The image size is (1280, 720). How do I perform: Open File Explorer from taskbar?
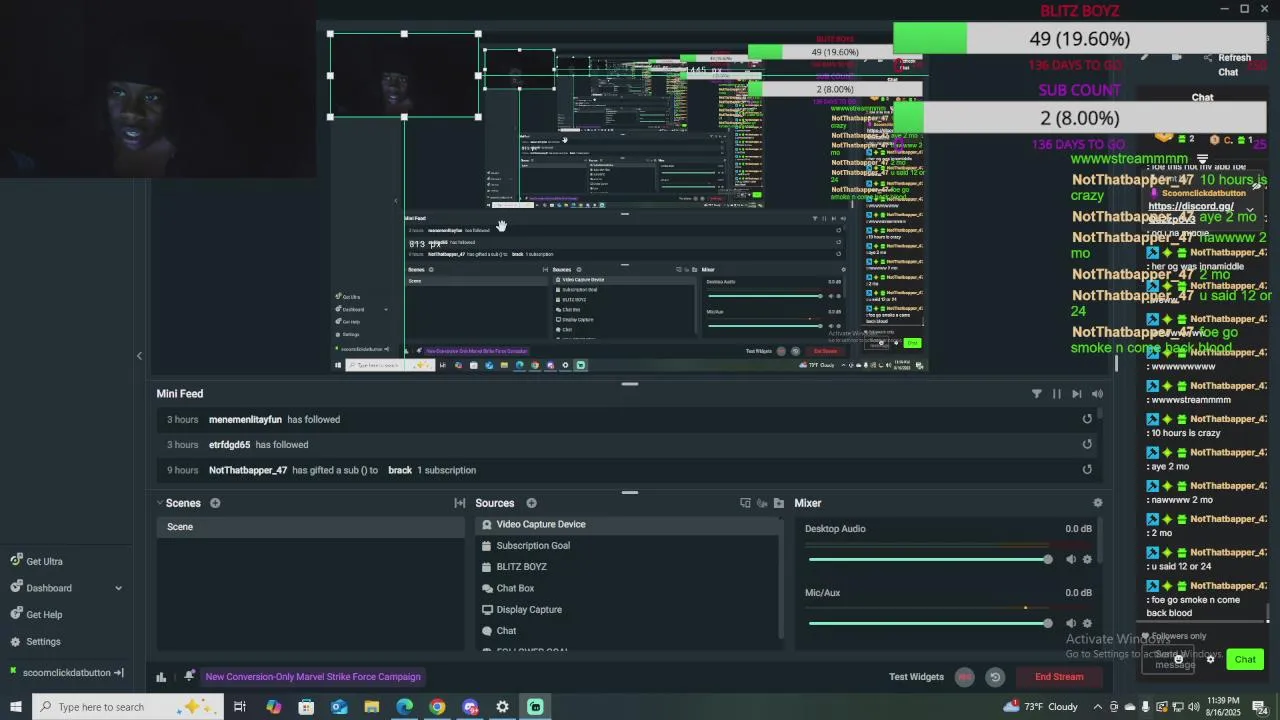(x=371, y=707)
